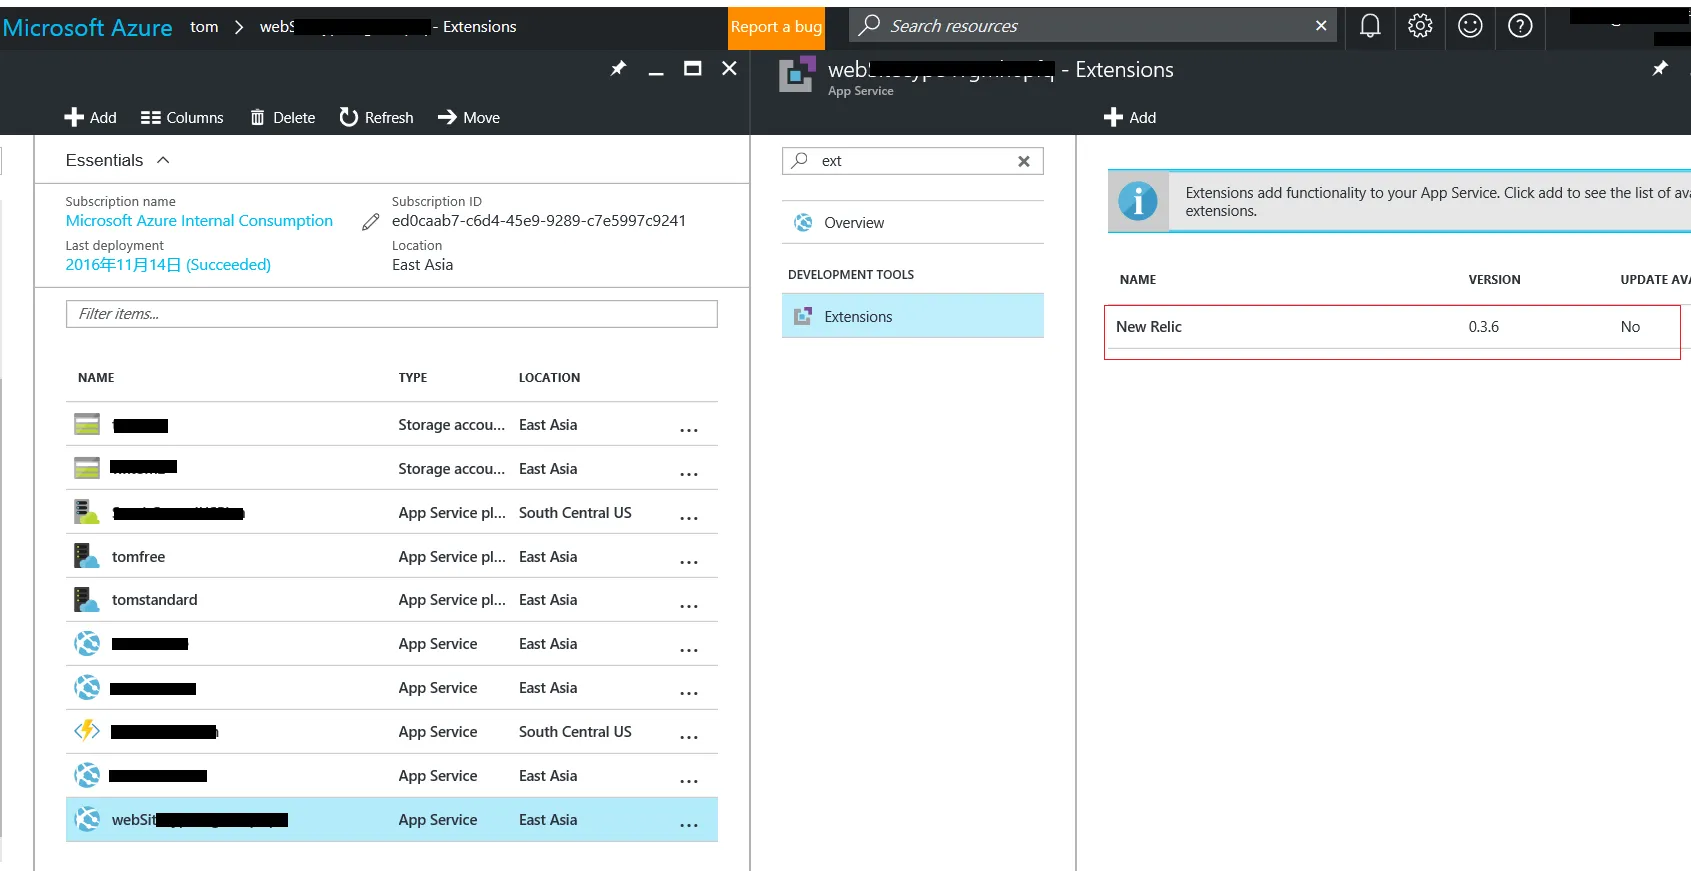Click the Report a bug button
This screenshot has height=871, width=1691.
776,27
